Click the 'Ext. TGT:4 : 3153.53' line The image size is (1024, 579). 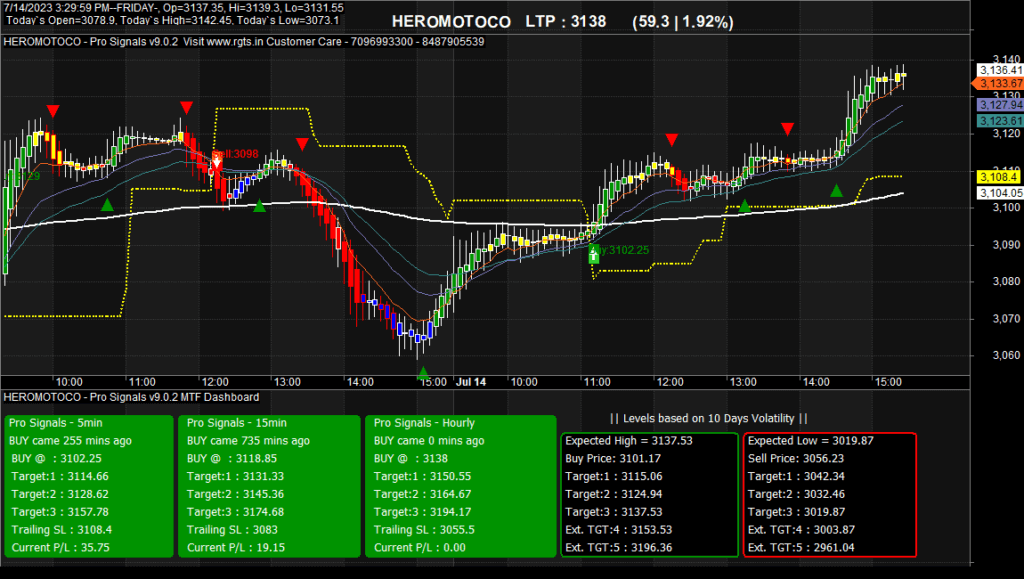(618, 529)
